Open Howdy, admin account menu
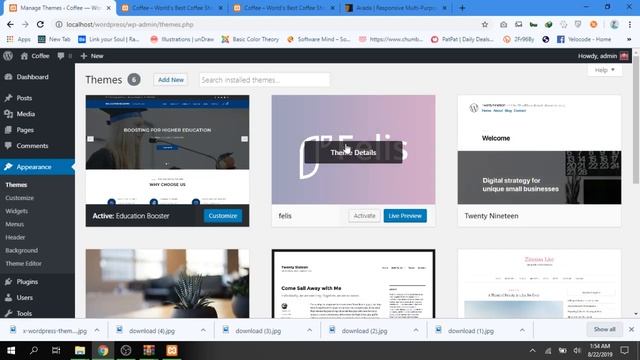 603,56
